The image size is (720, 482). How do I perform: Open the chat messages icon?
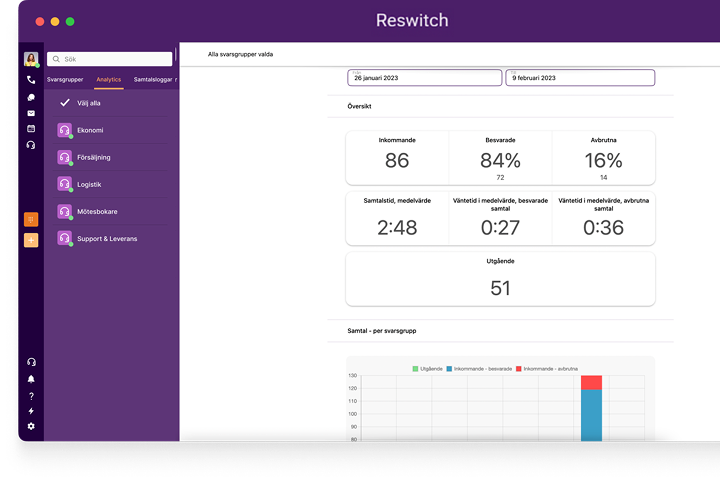tap(31, 97)
